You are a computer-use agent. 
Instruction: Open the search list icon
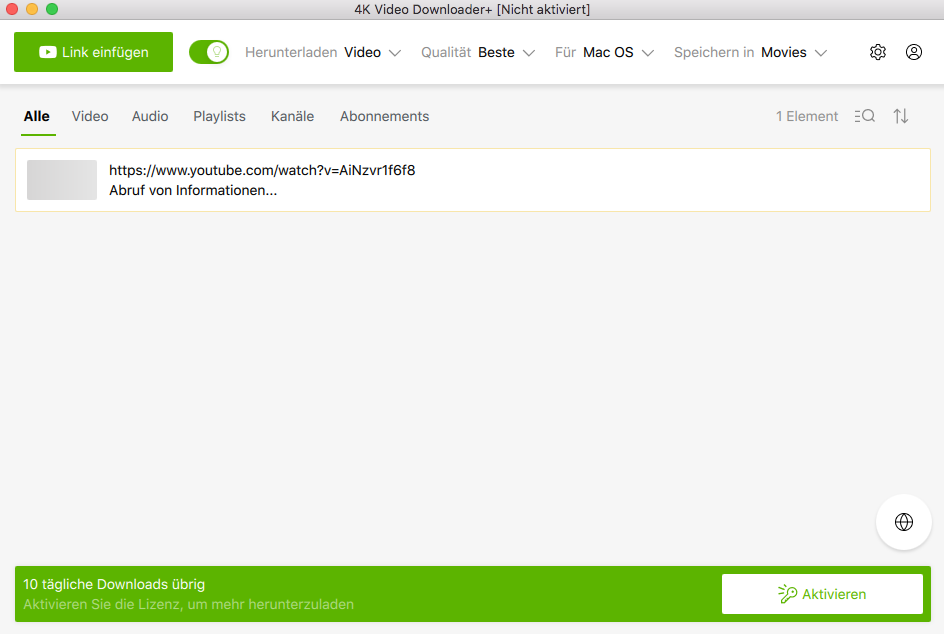click(x=865, y=116)
